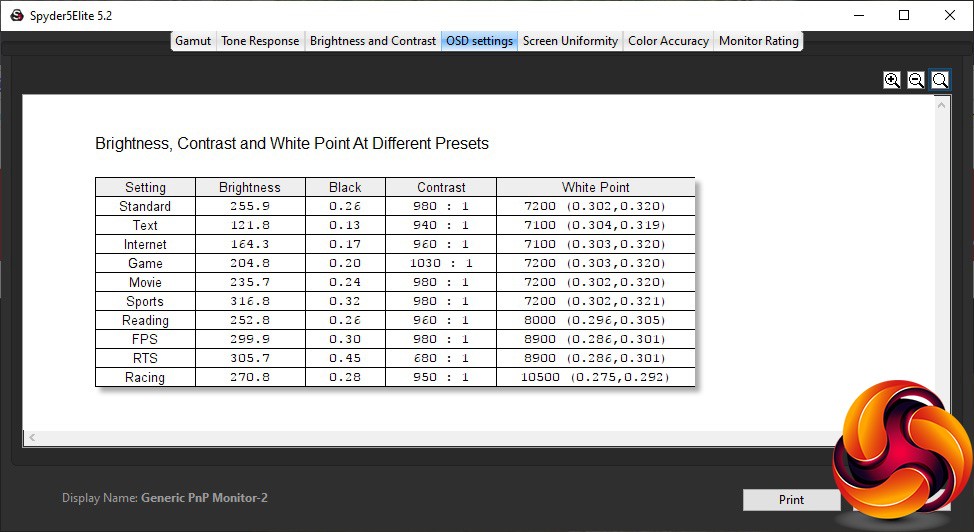
Task: Click contrast value 680 : 1
Action: 441,359
